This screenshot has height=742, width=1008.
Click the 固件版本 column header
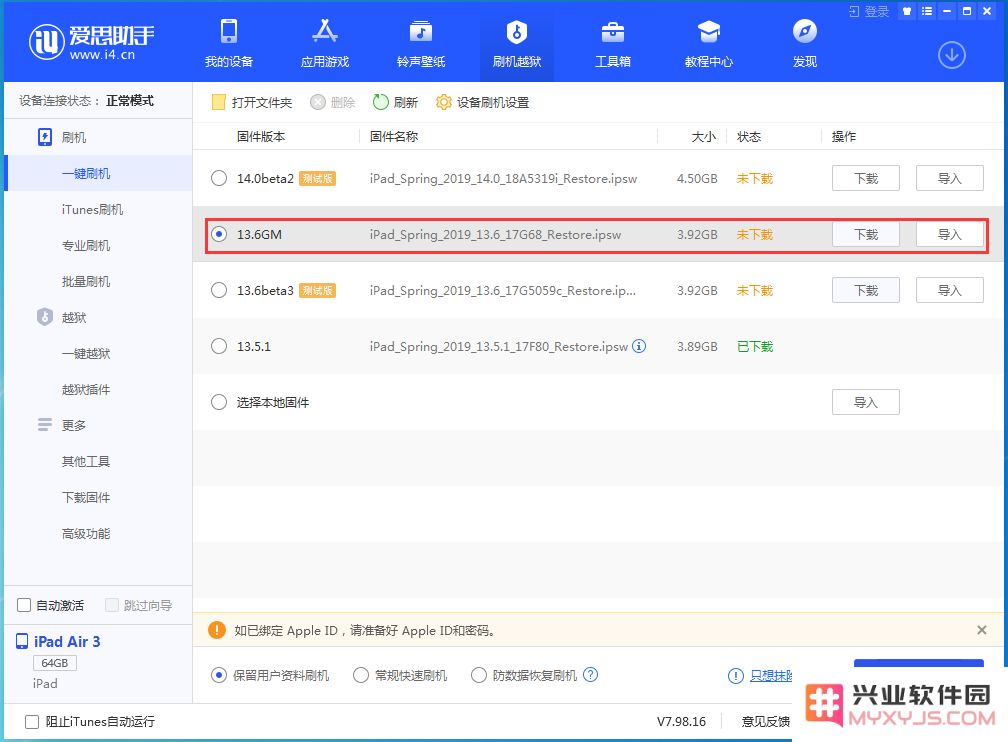pos(261,136)
